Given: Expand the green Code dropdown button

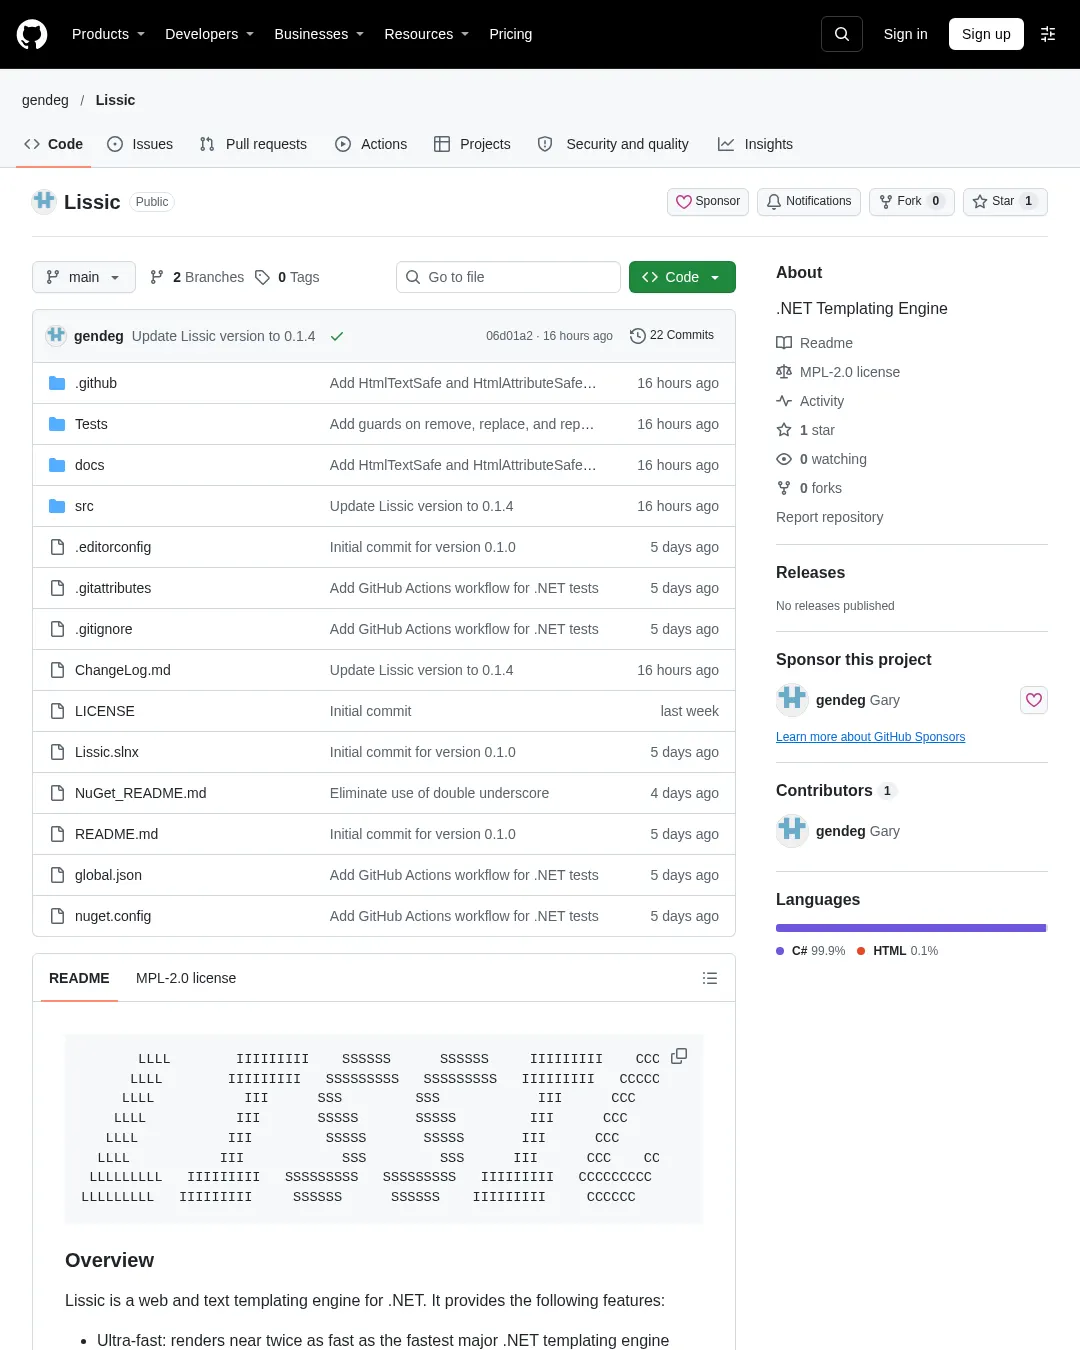Looking at the screenshot, I should click(682, 277).
